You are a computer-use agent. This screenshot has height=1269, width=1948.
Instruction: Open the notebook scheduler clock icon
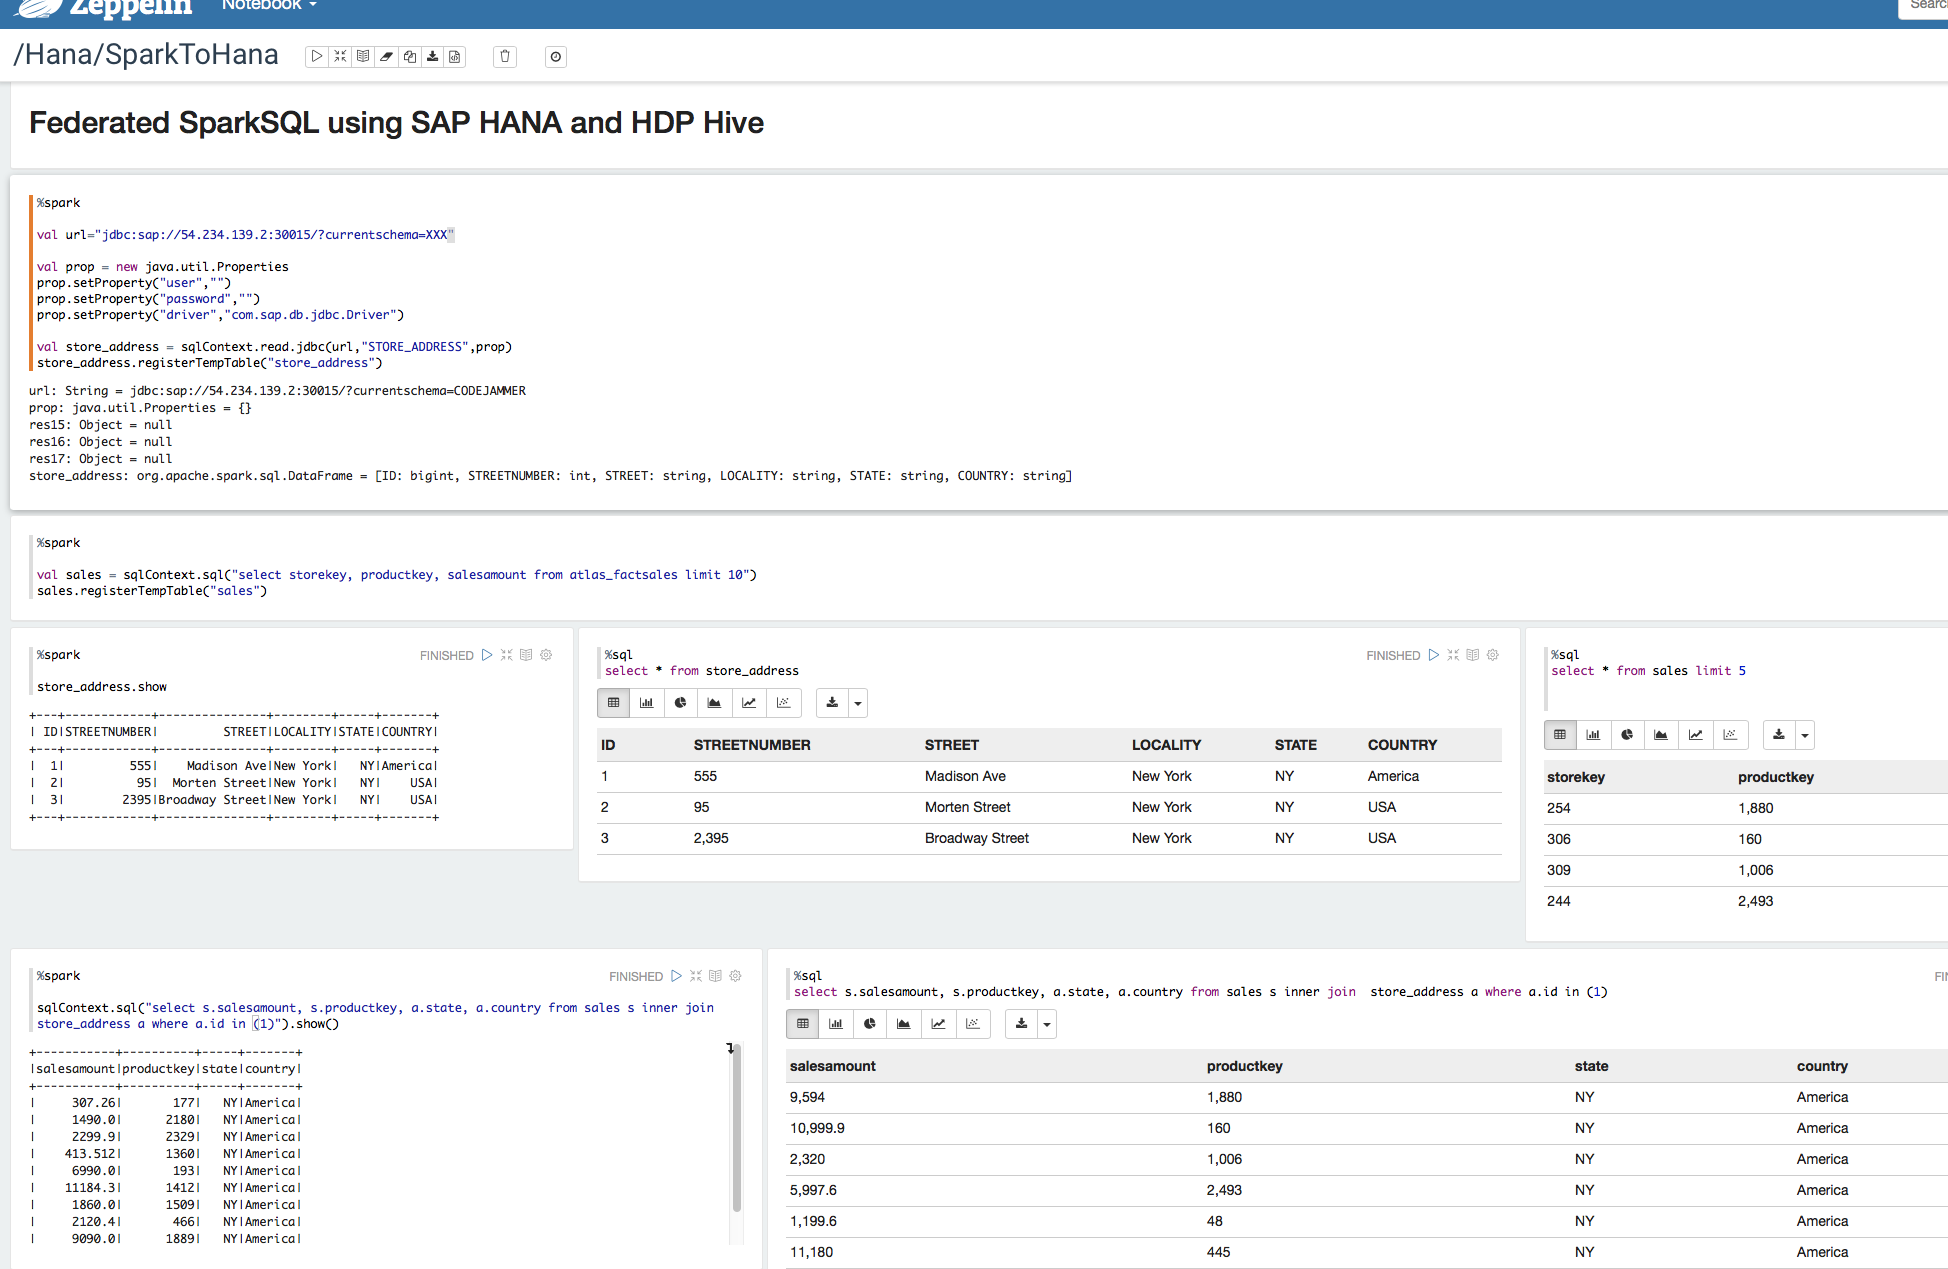click(x=556, y=57)
